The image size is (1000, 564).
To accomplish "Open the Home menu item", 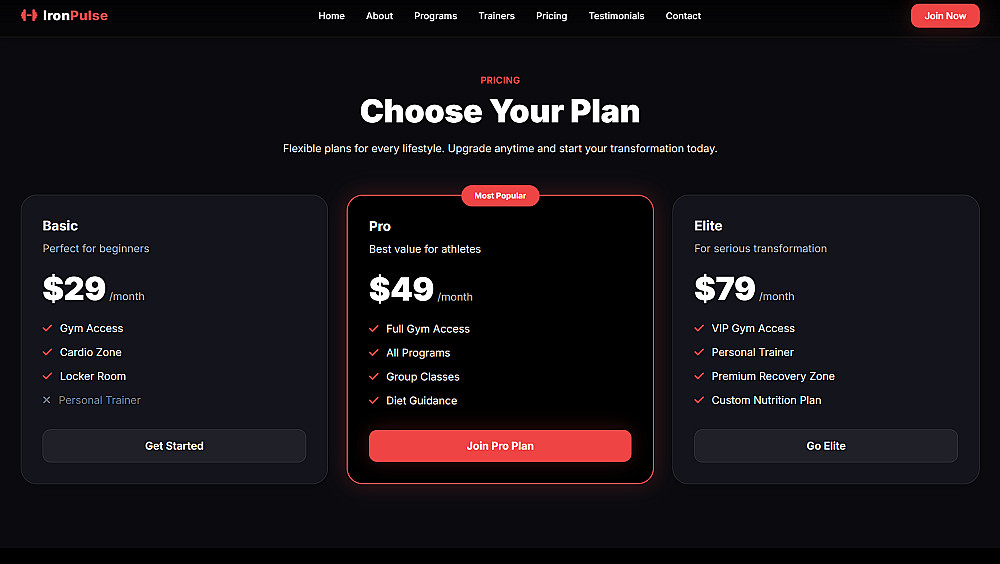I will click(331, 16).
